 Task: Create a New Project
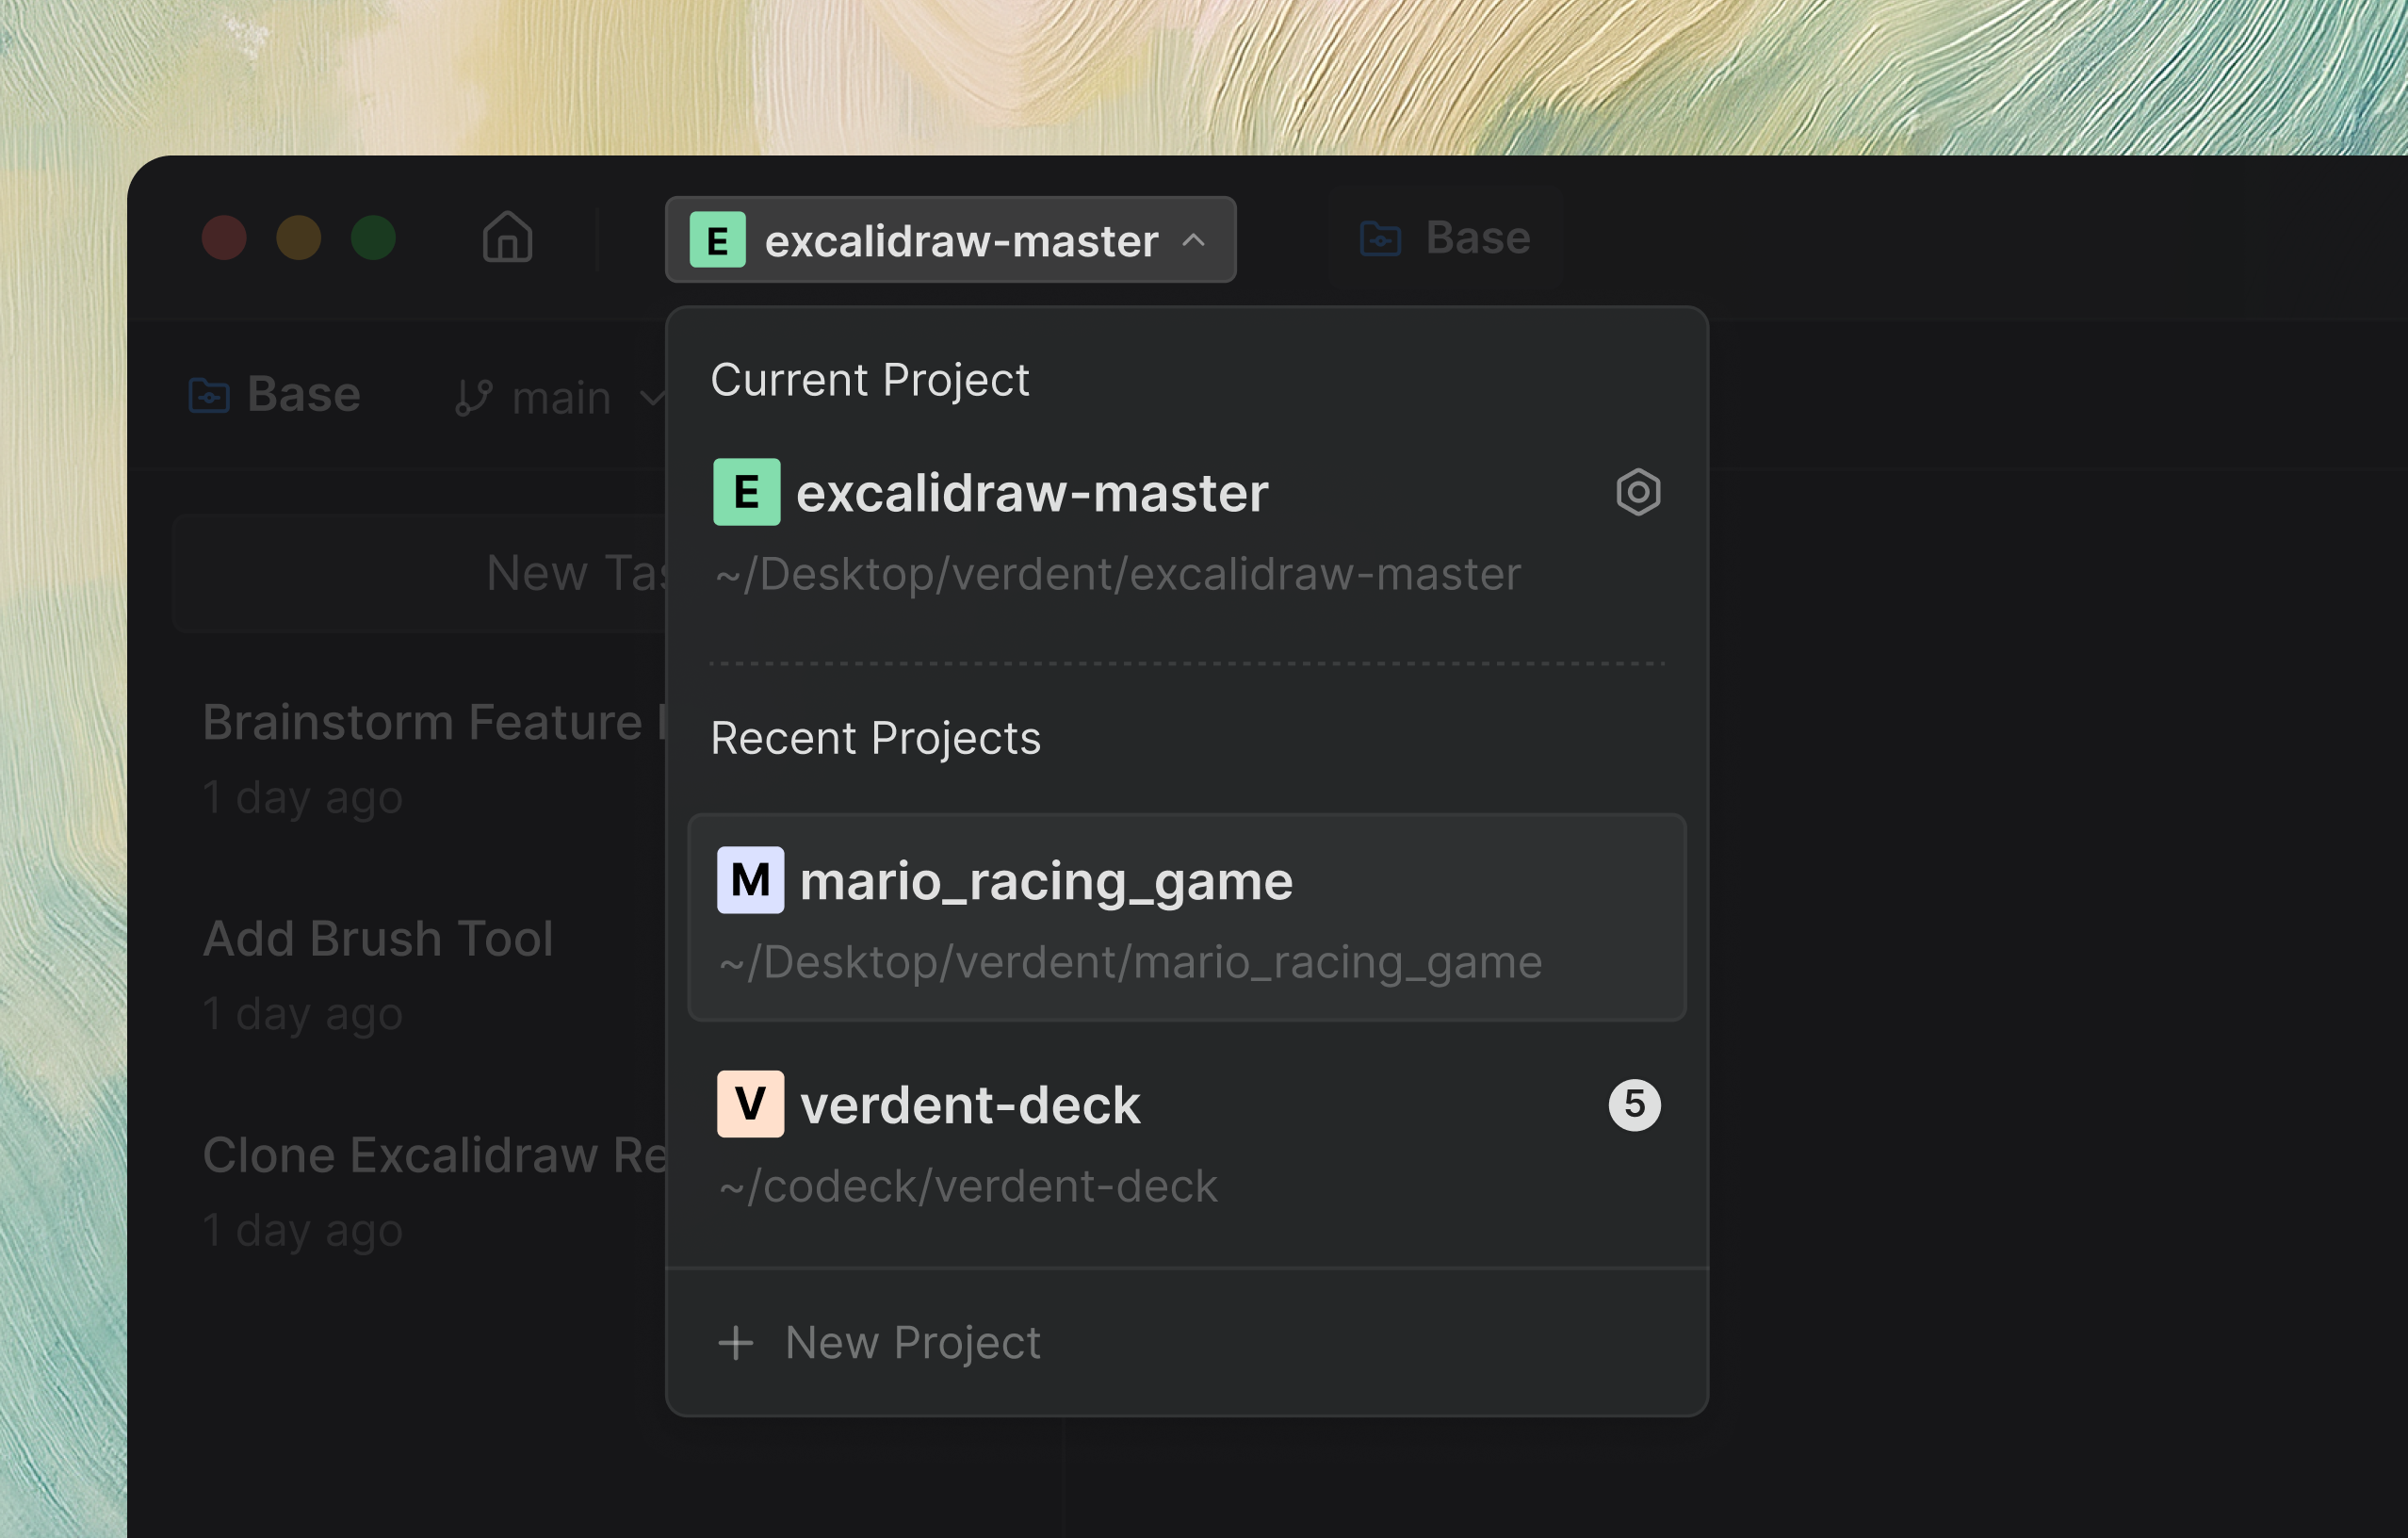(1186, 1342)
